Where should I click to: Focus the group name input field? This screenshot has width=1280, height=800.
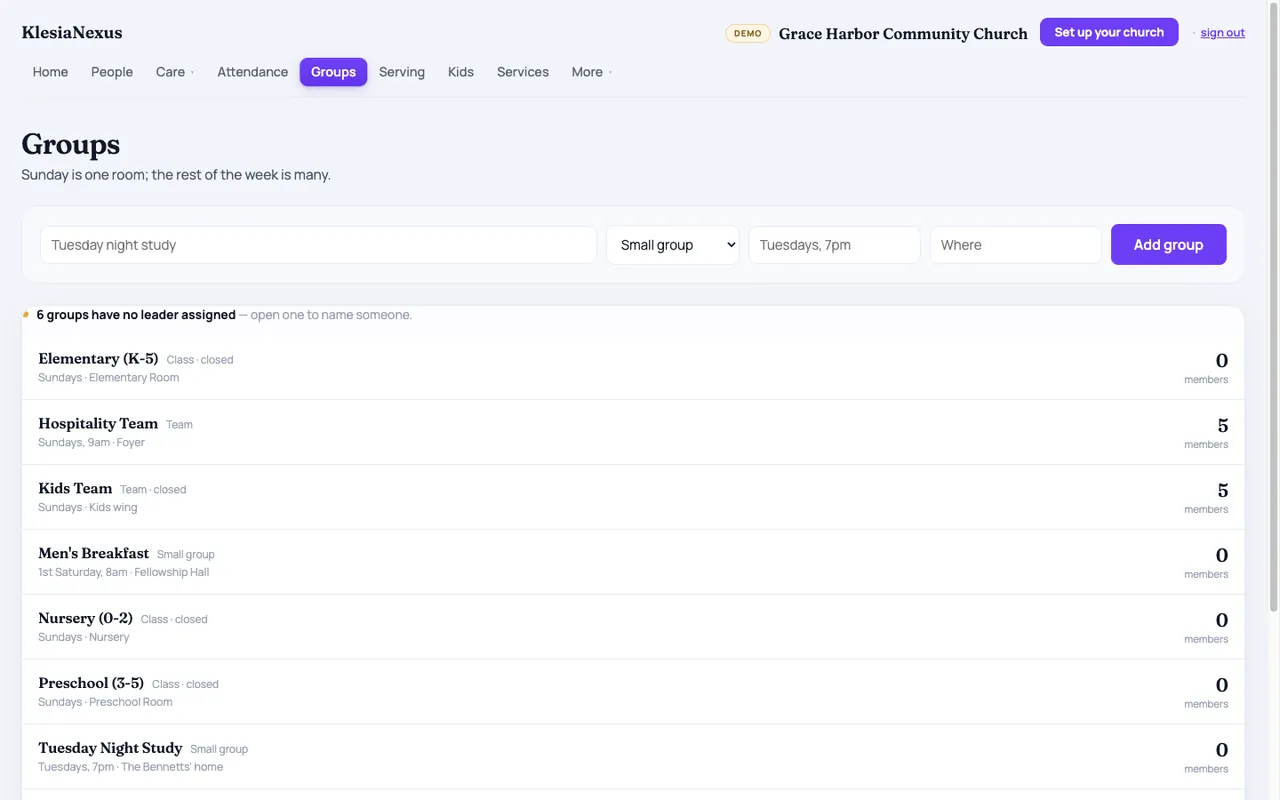tap(319, 245)
